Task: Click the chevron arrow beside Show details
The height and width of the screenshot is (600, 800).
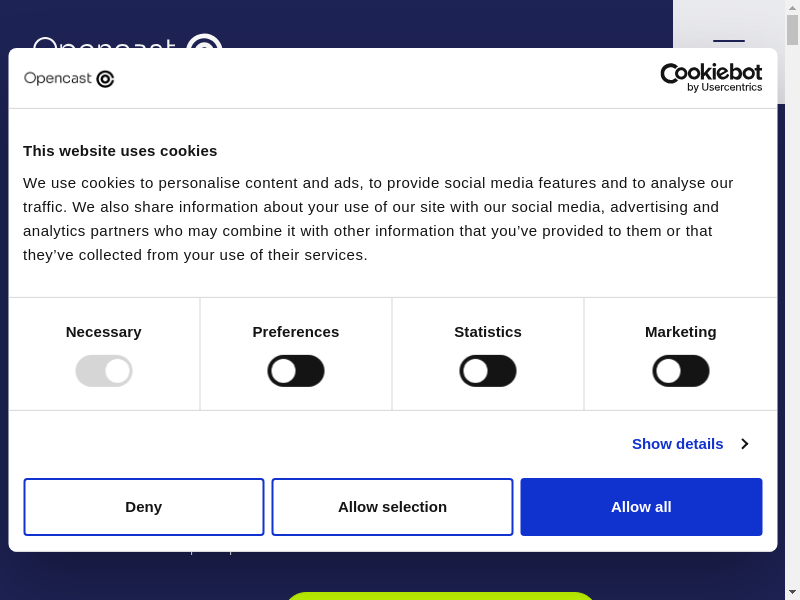Action: 744,444
